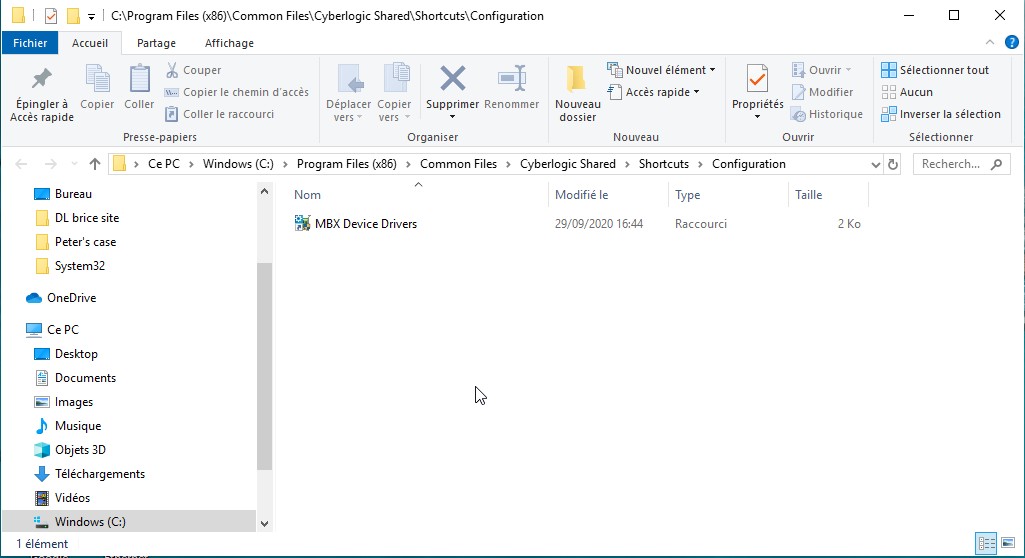Select the MBX Device Drivers shortcut
Image resolution: width=1025 pixels, height=558 pixels.
[x=356, y=223]
